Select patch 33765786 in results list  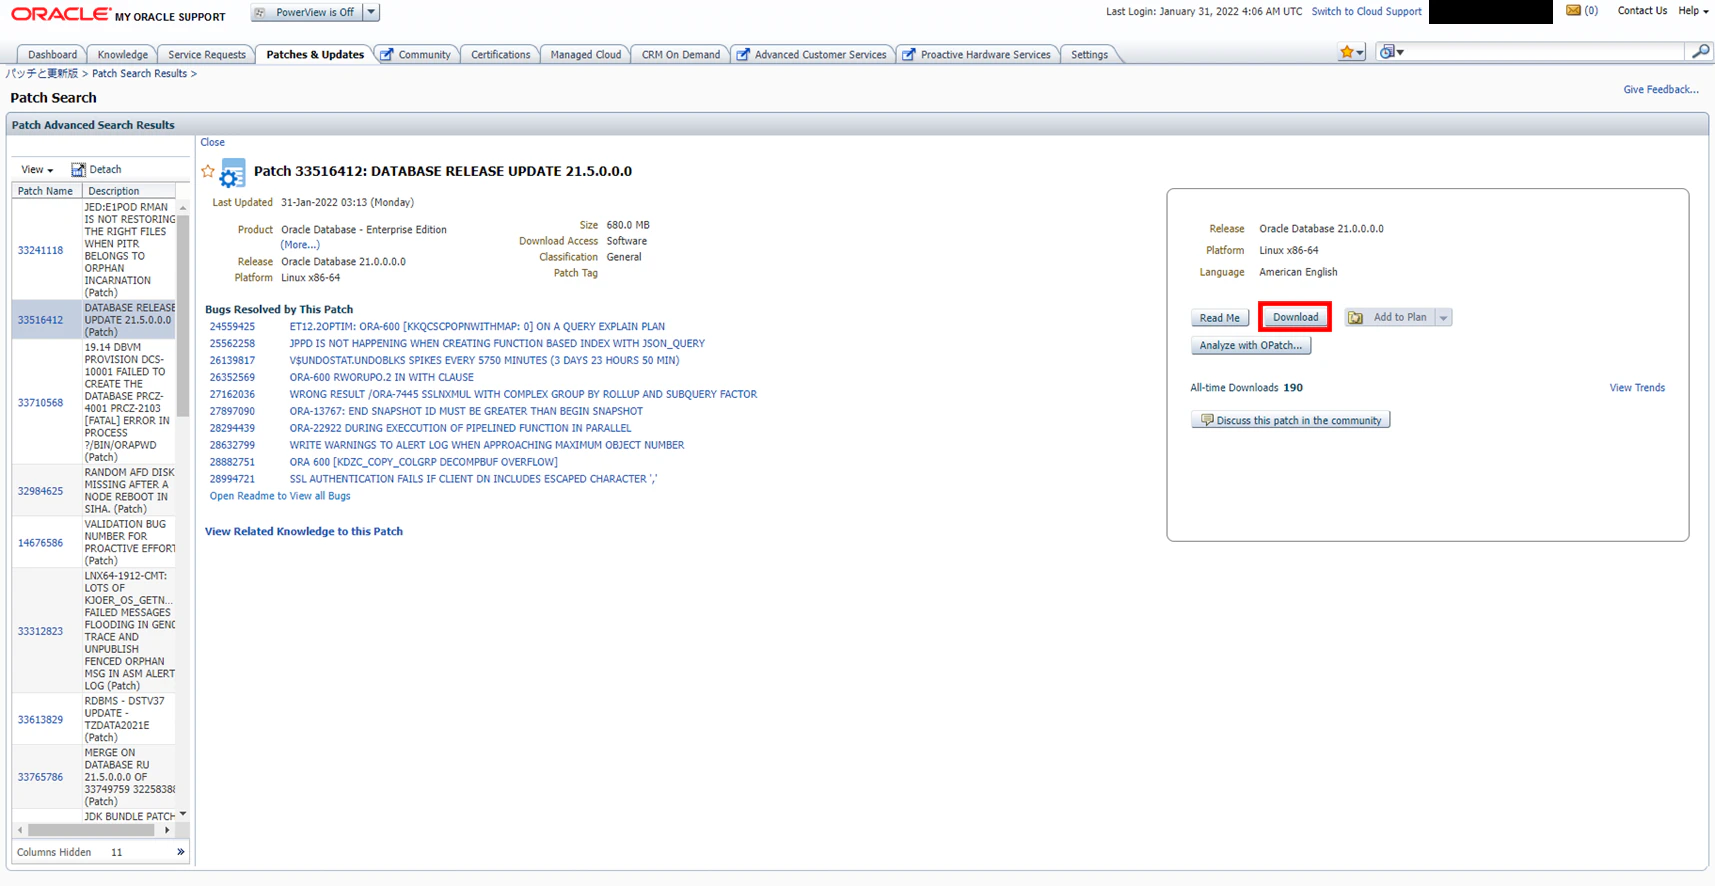click(x=40, y=777)
